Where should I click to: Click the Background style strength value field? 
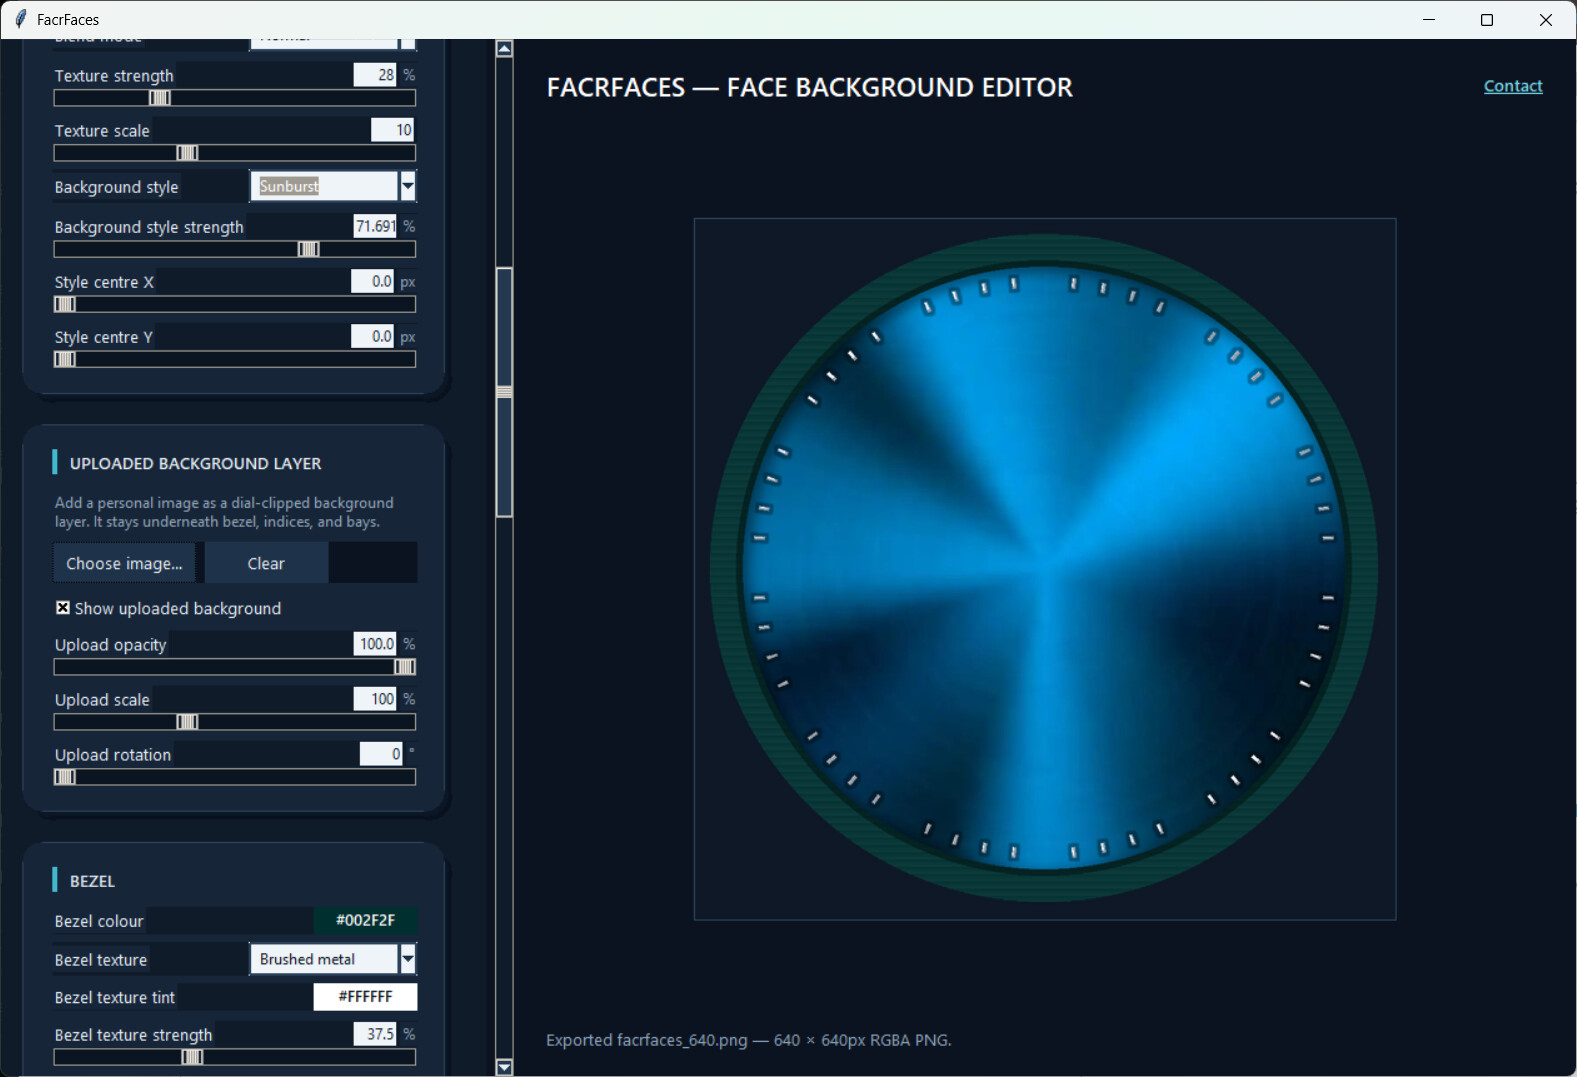(375, 226)
